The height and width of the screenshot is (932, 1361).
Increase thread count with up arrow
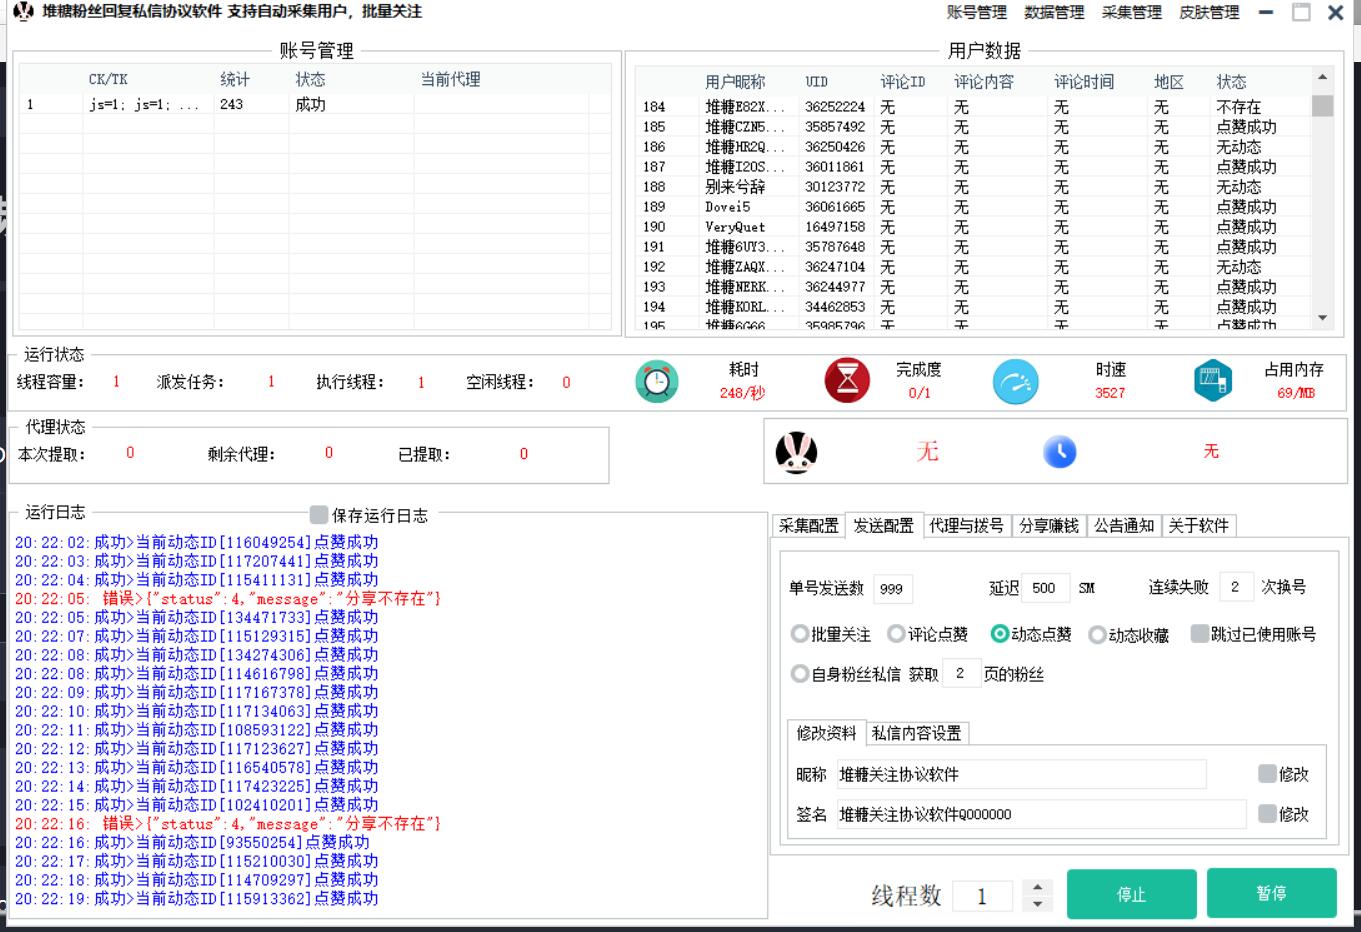[x=1038, y=886]
